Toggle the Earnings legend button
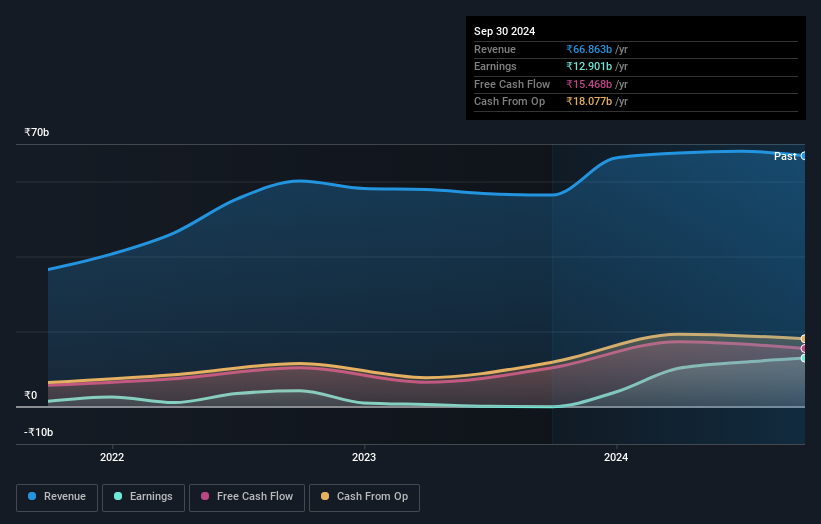 click(x=143, y=497)
